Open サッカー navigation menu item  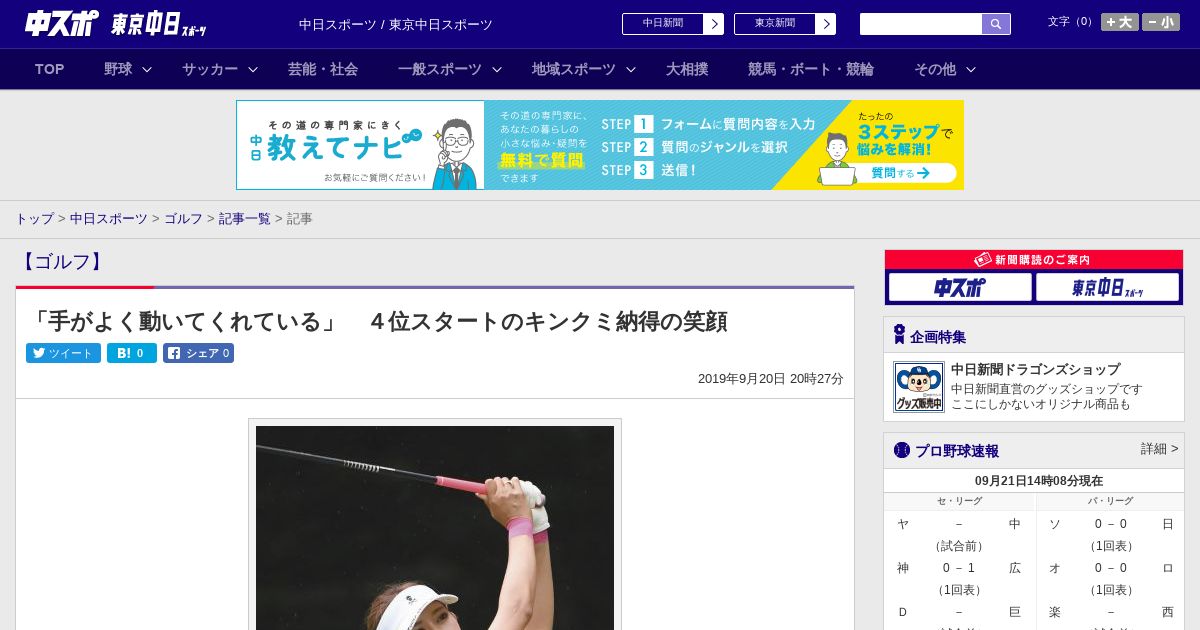(x=210, y=69)
